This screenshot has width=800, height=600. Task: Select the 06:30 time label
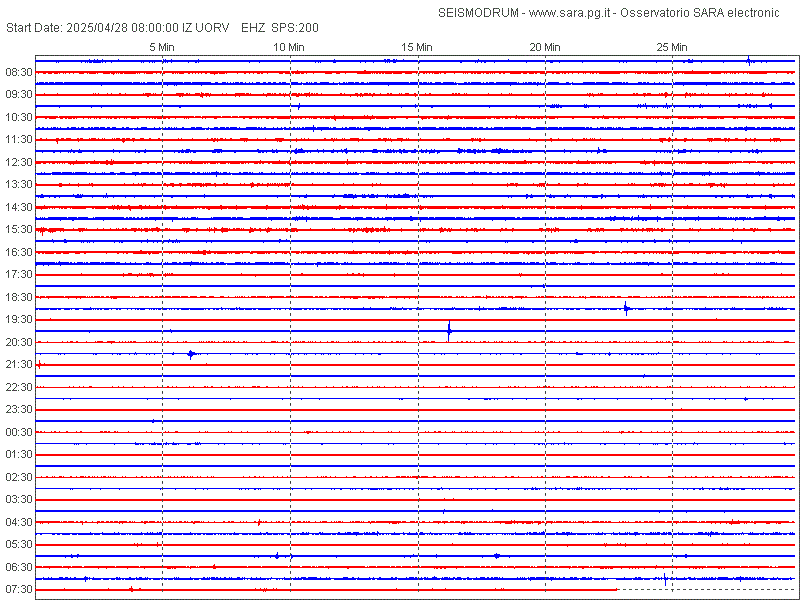pyautogui.click(x=19, y=567)
